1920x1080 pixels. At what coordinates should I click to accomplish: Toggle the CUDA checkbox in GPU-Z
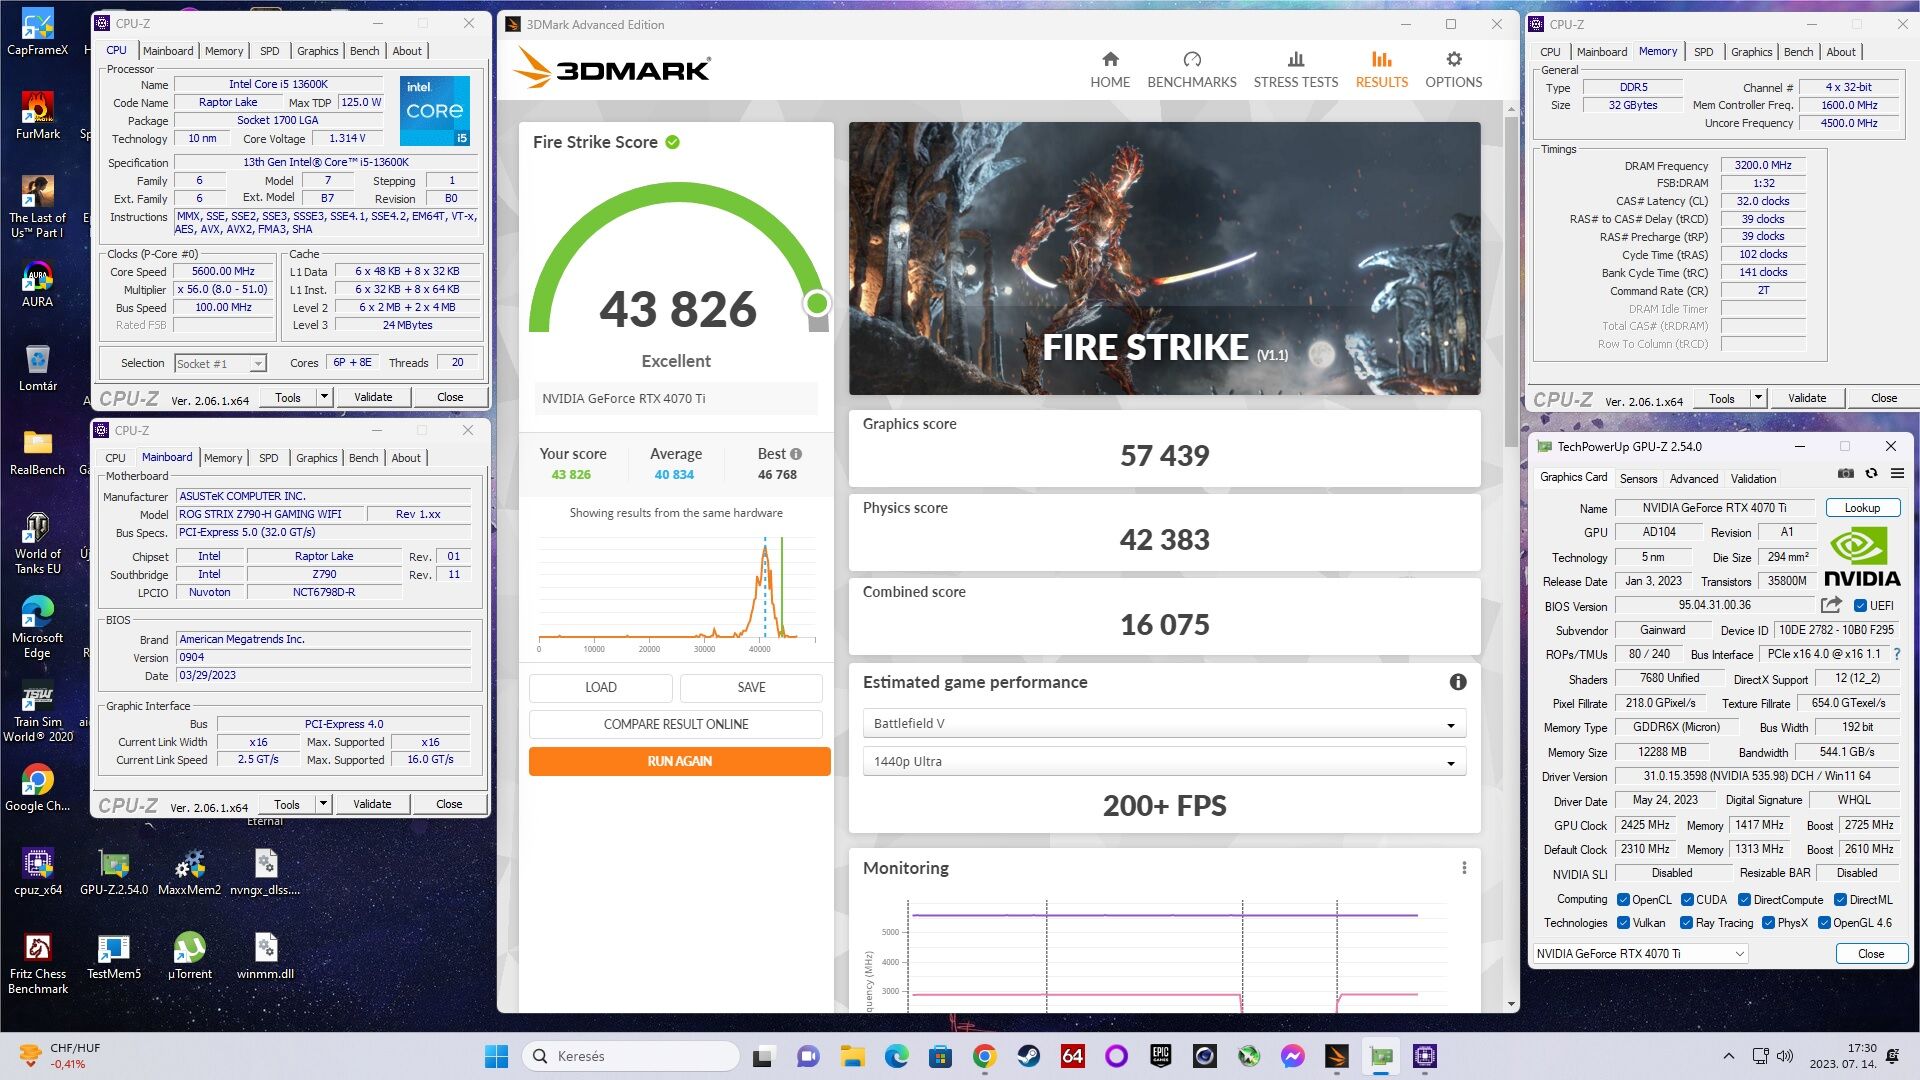click(x=1687, y=899)
